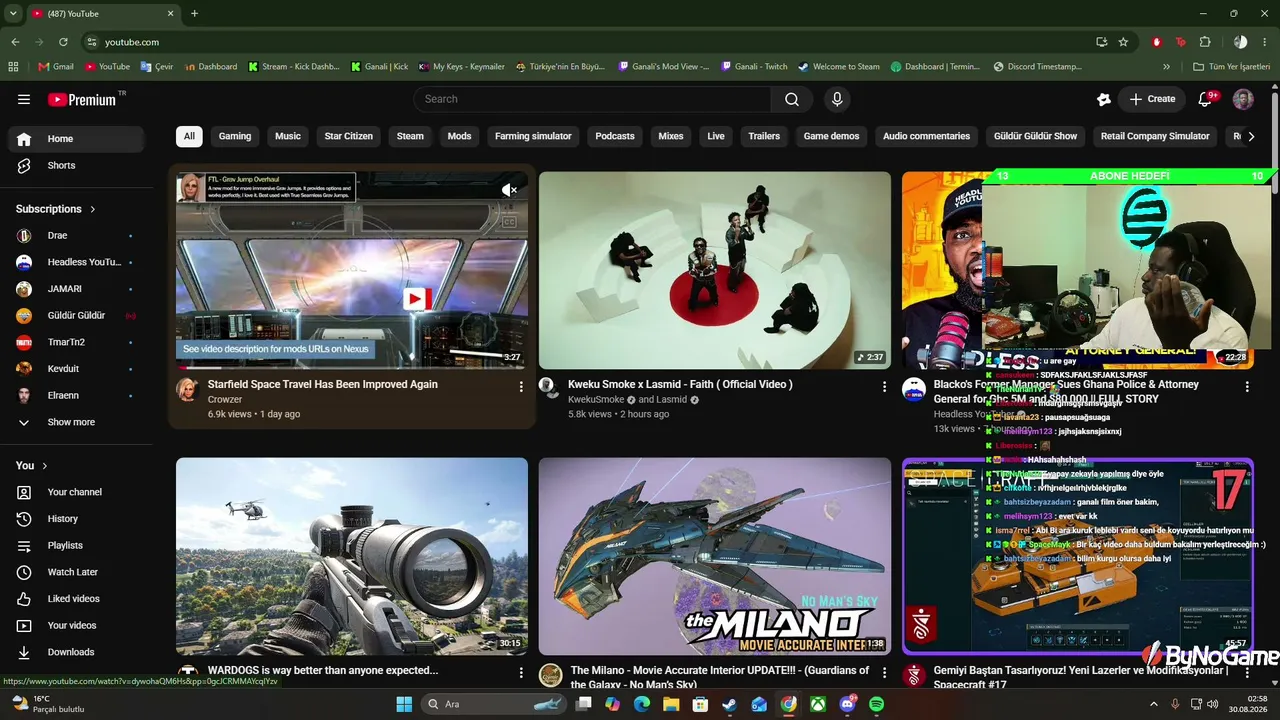Open options menu for WARDOGS video
1280x720 pixels.
click(521, 673)
